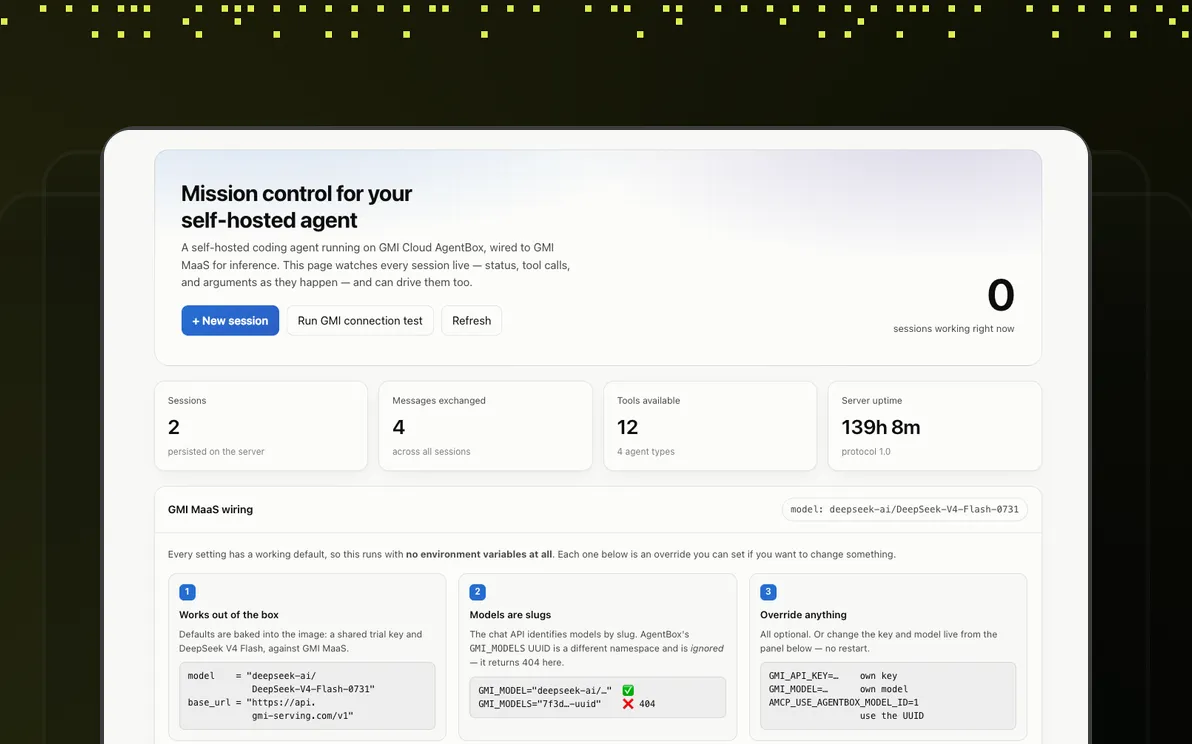
Task: Click the GMI MaaS wiring heading
Action: (x=211, y=509)
